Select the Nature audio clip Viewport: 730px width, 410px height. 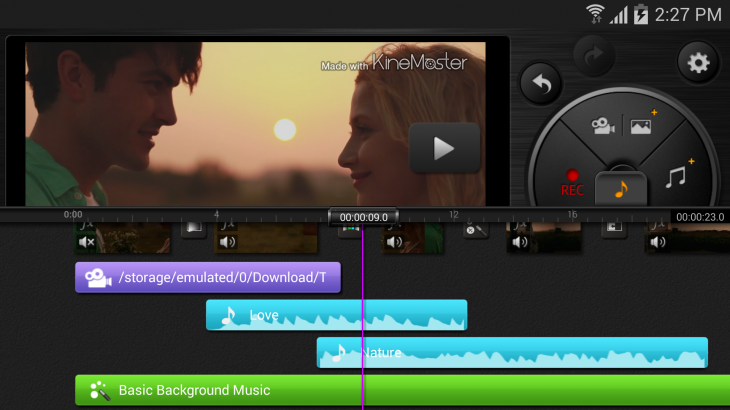click(511, 352)
